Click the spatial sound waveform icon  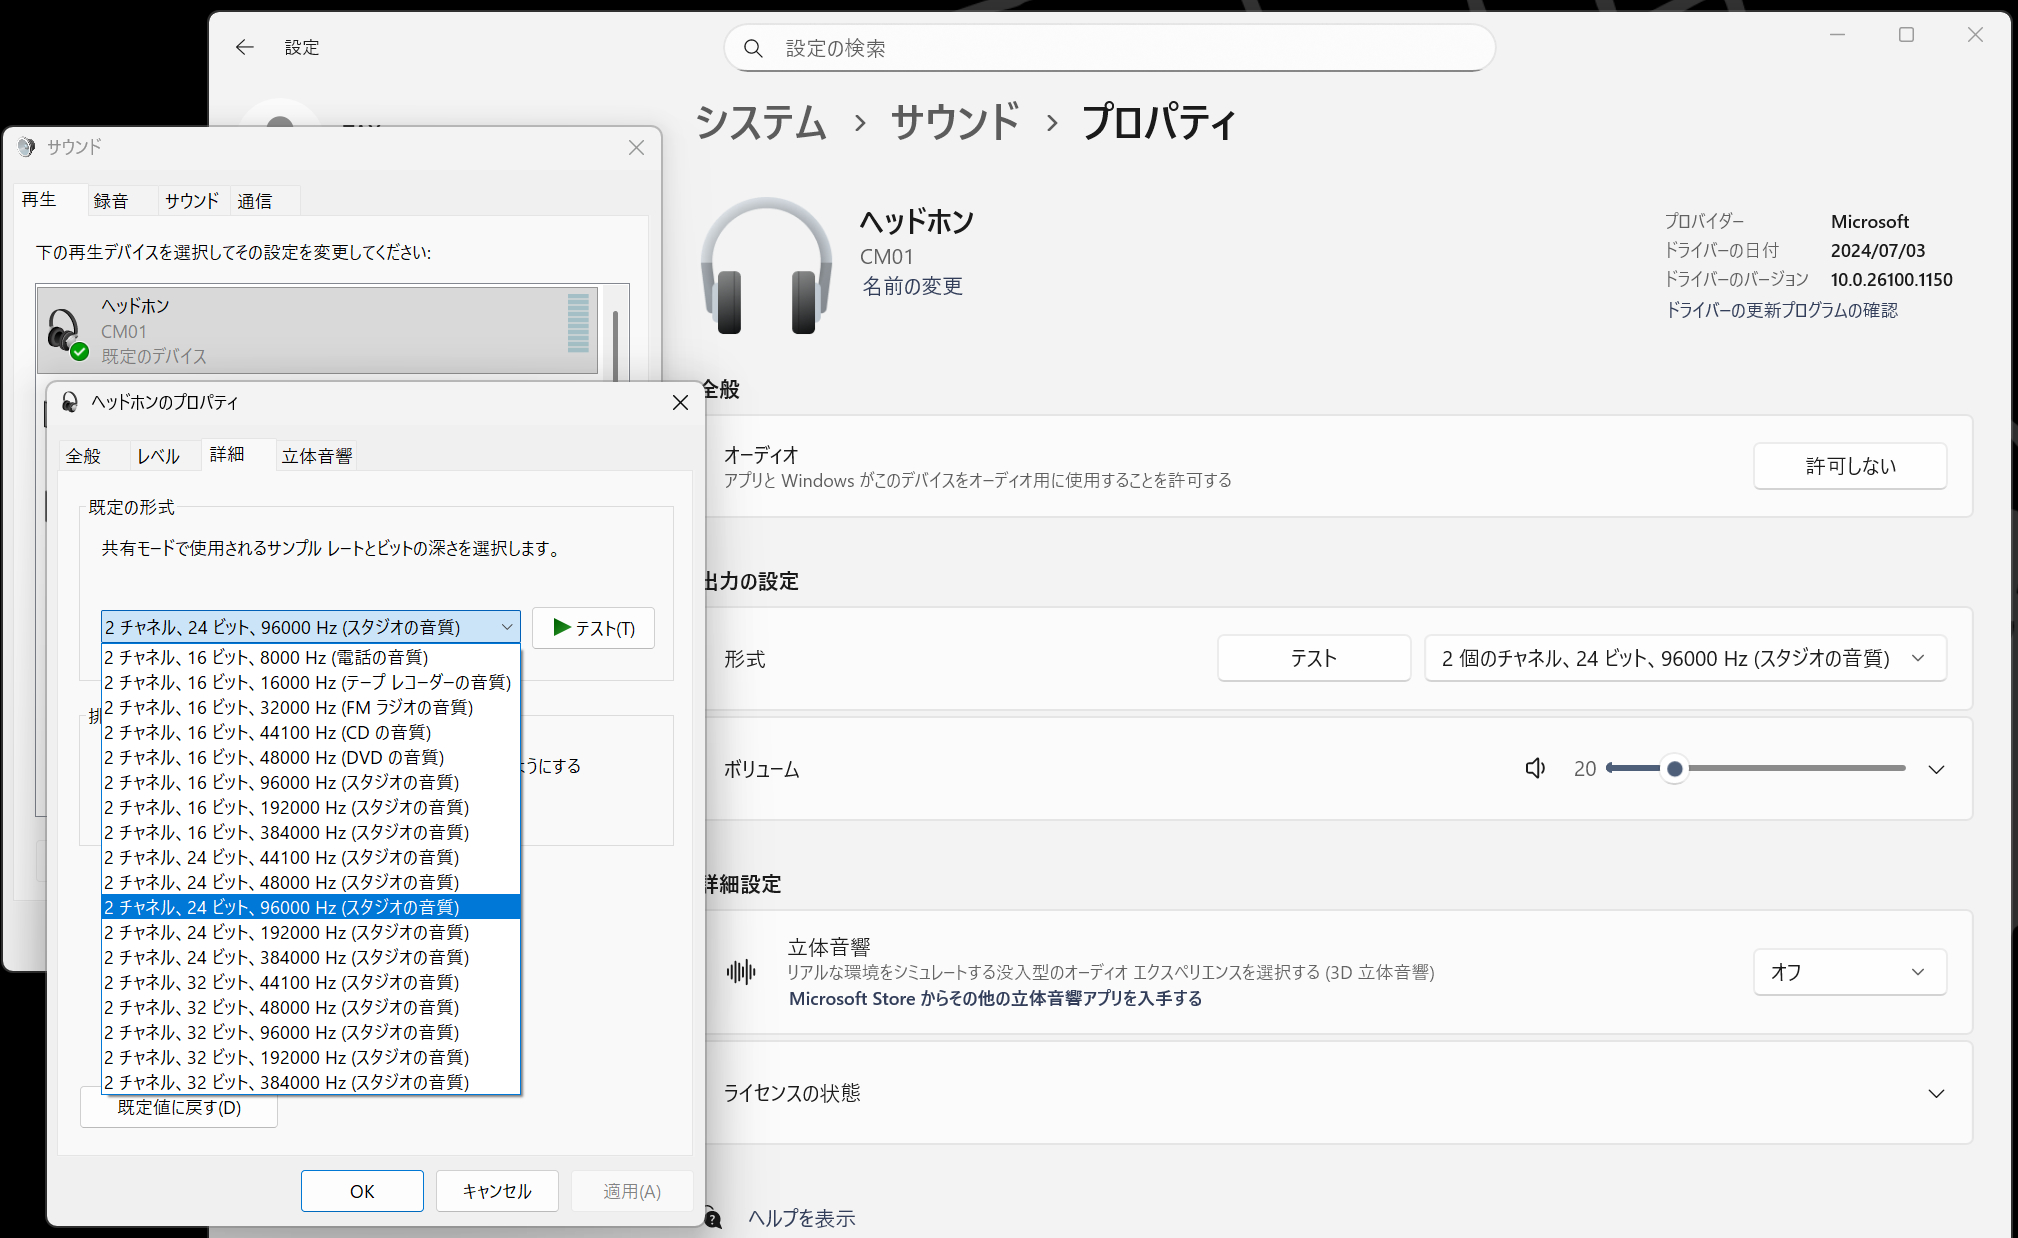pos(741,971)
